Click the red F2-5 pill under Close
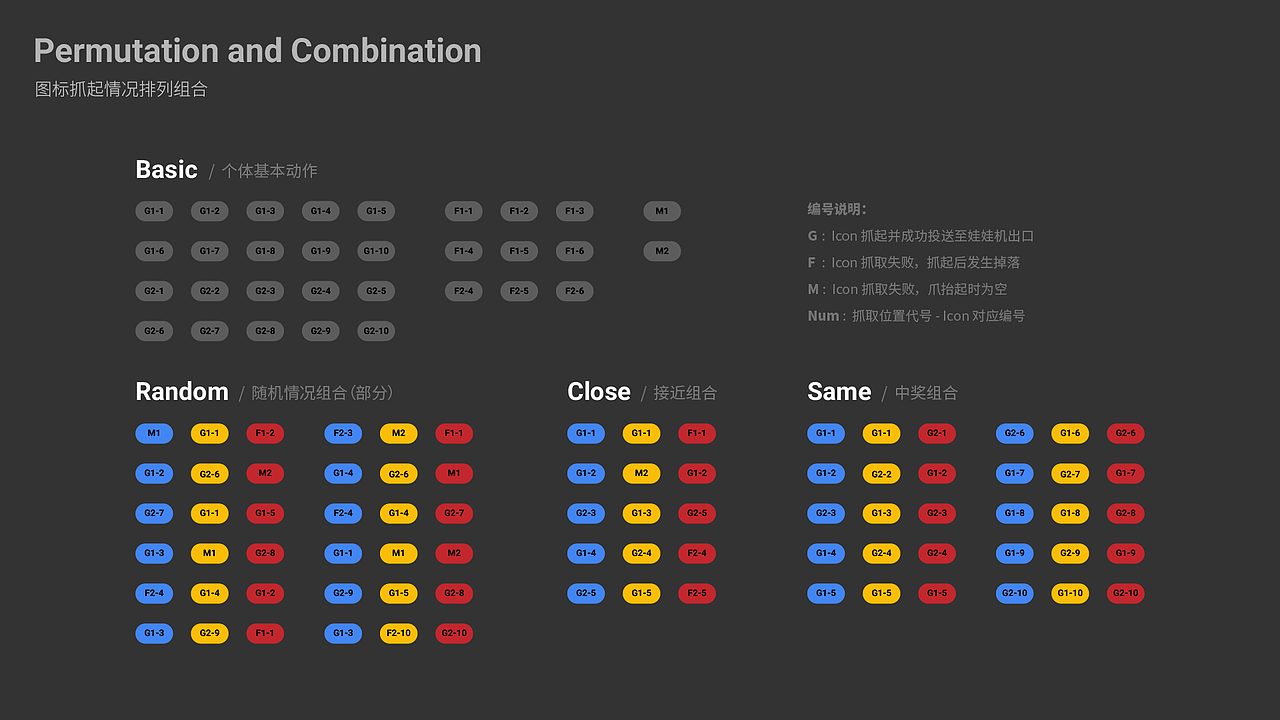The height and width of the screenshot is (720, 1280). pyautogui.click(x=697, y=593)
